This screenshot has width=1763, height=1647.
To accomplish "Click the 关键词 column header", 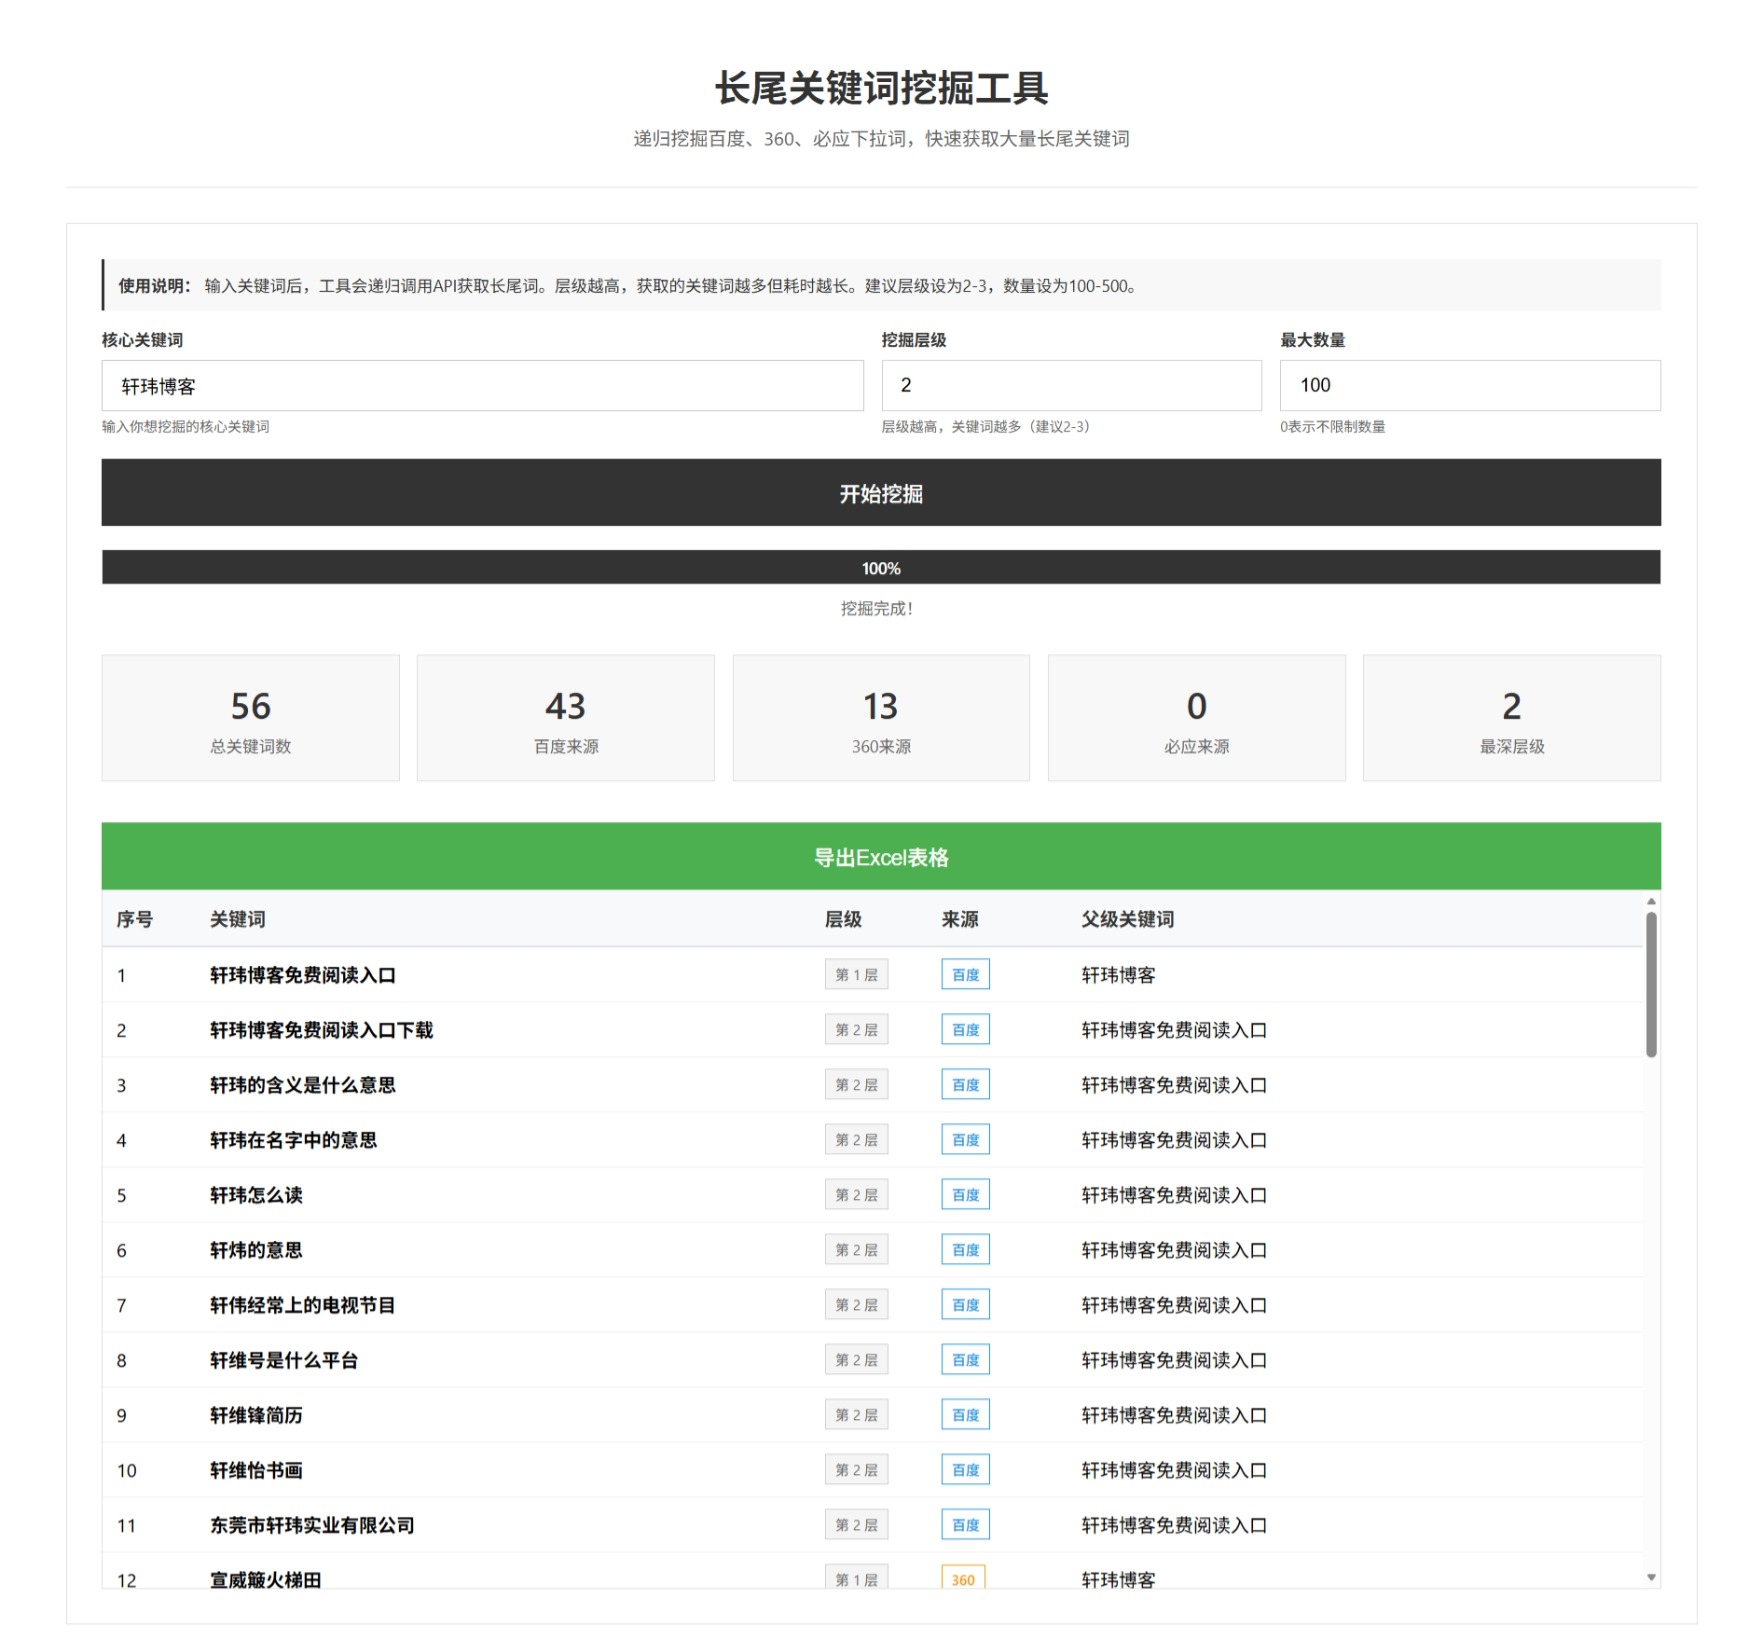I will click(237, 919).
